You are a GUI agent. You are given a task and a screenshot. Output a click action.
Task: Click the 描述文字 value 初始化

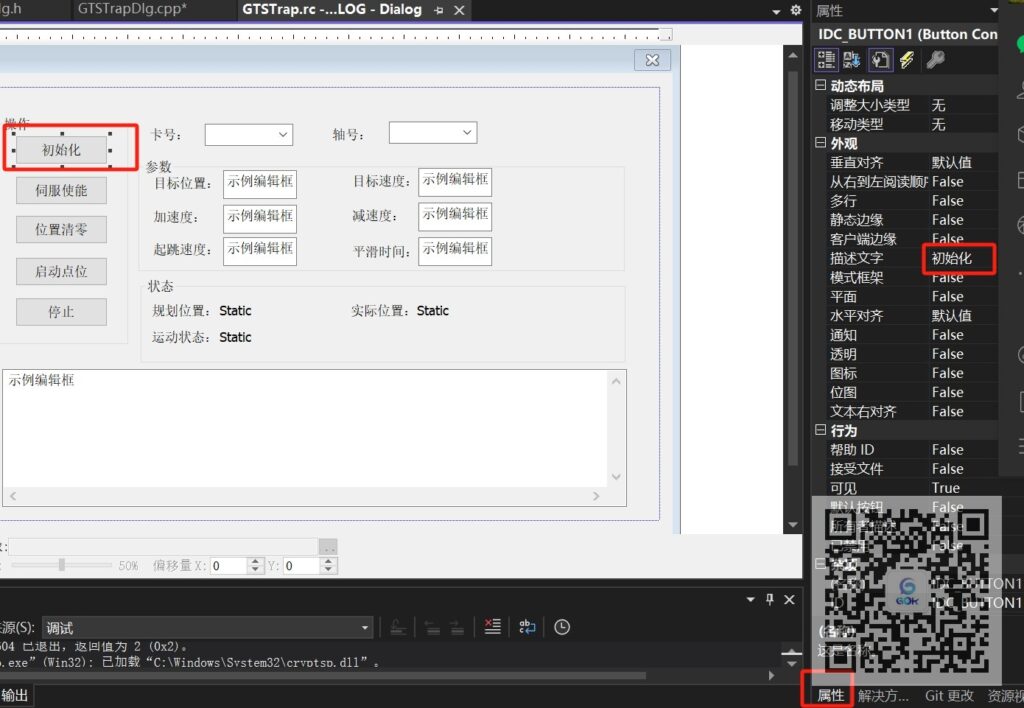click(952, 259)
